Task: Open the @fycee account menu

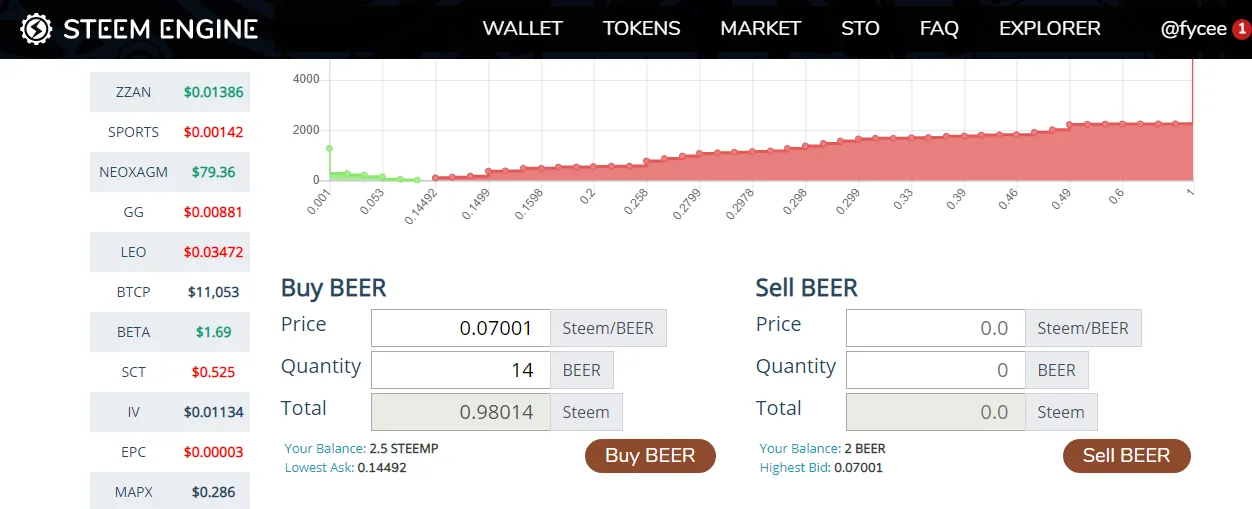Action: pyautogui.click(x=1193, y=29)
